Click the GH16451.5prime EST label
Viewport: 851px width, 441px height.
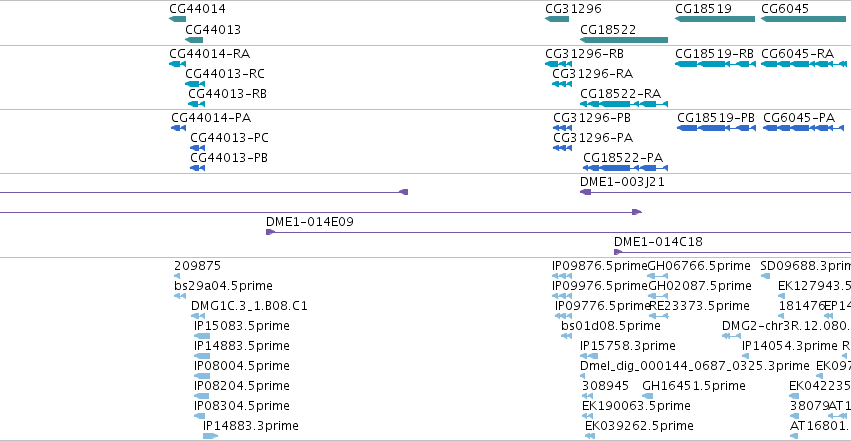(694, 386)
